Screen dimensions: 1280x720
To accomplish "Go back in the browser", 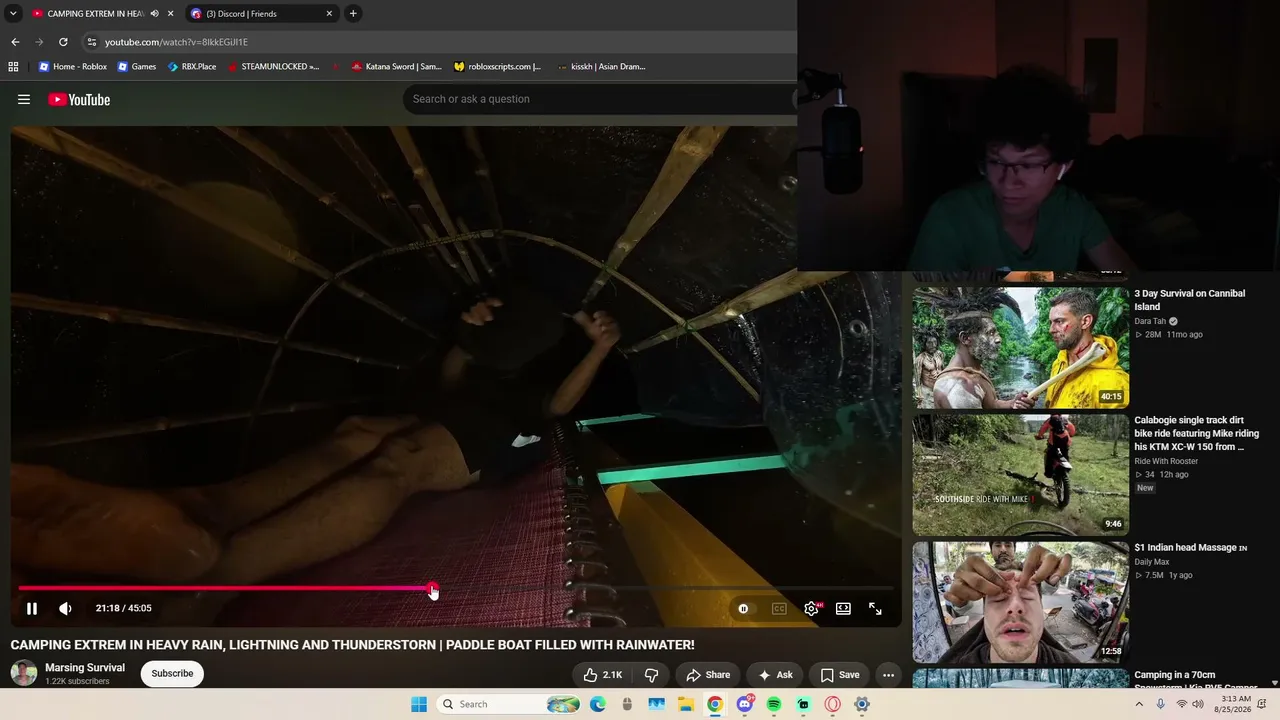I will click(15, 42).
